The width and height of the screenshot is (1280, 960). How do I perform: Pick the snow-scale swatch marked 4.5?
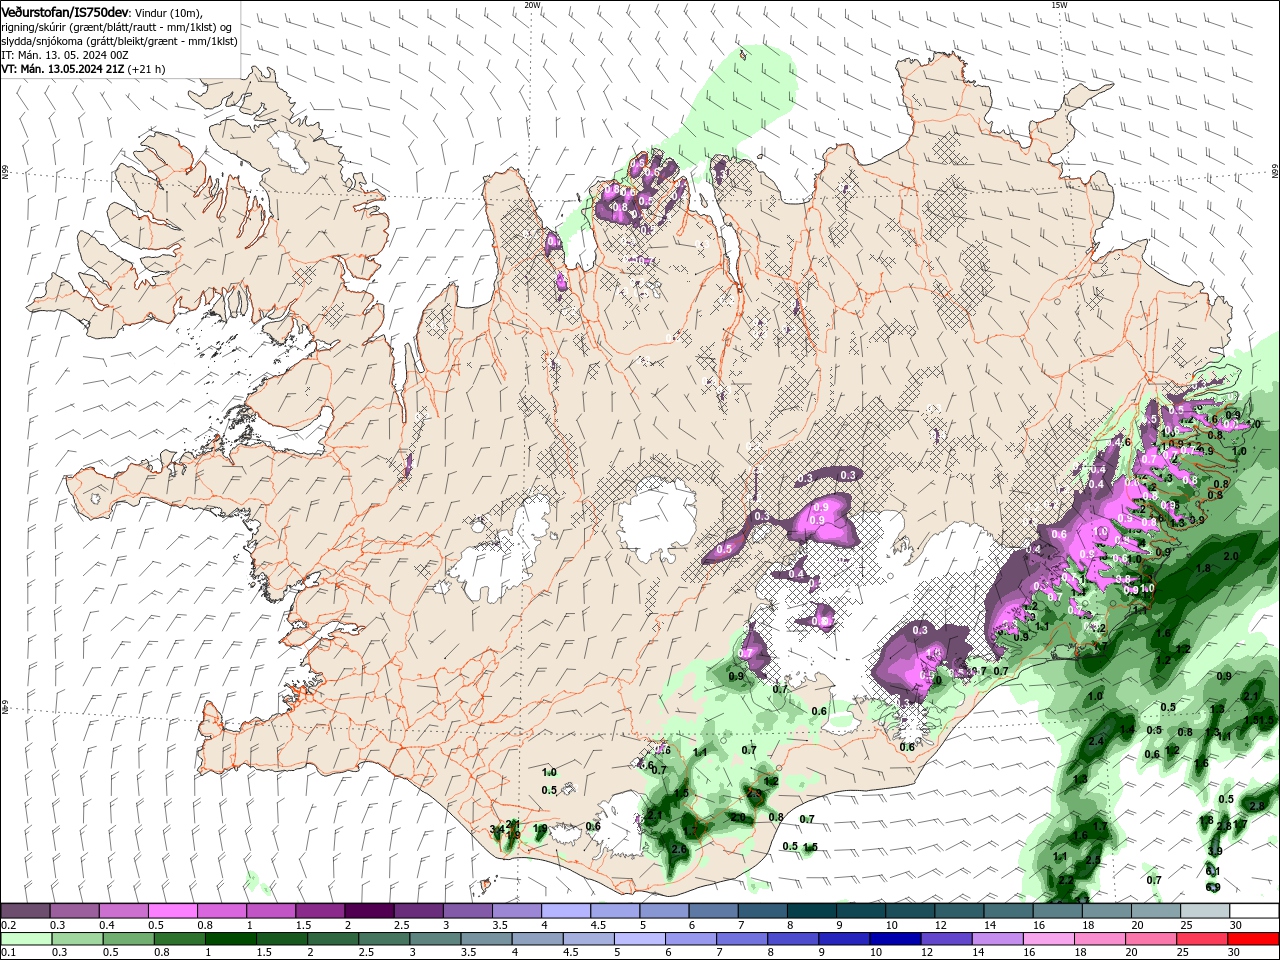point(615,911)
